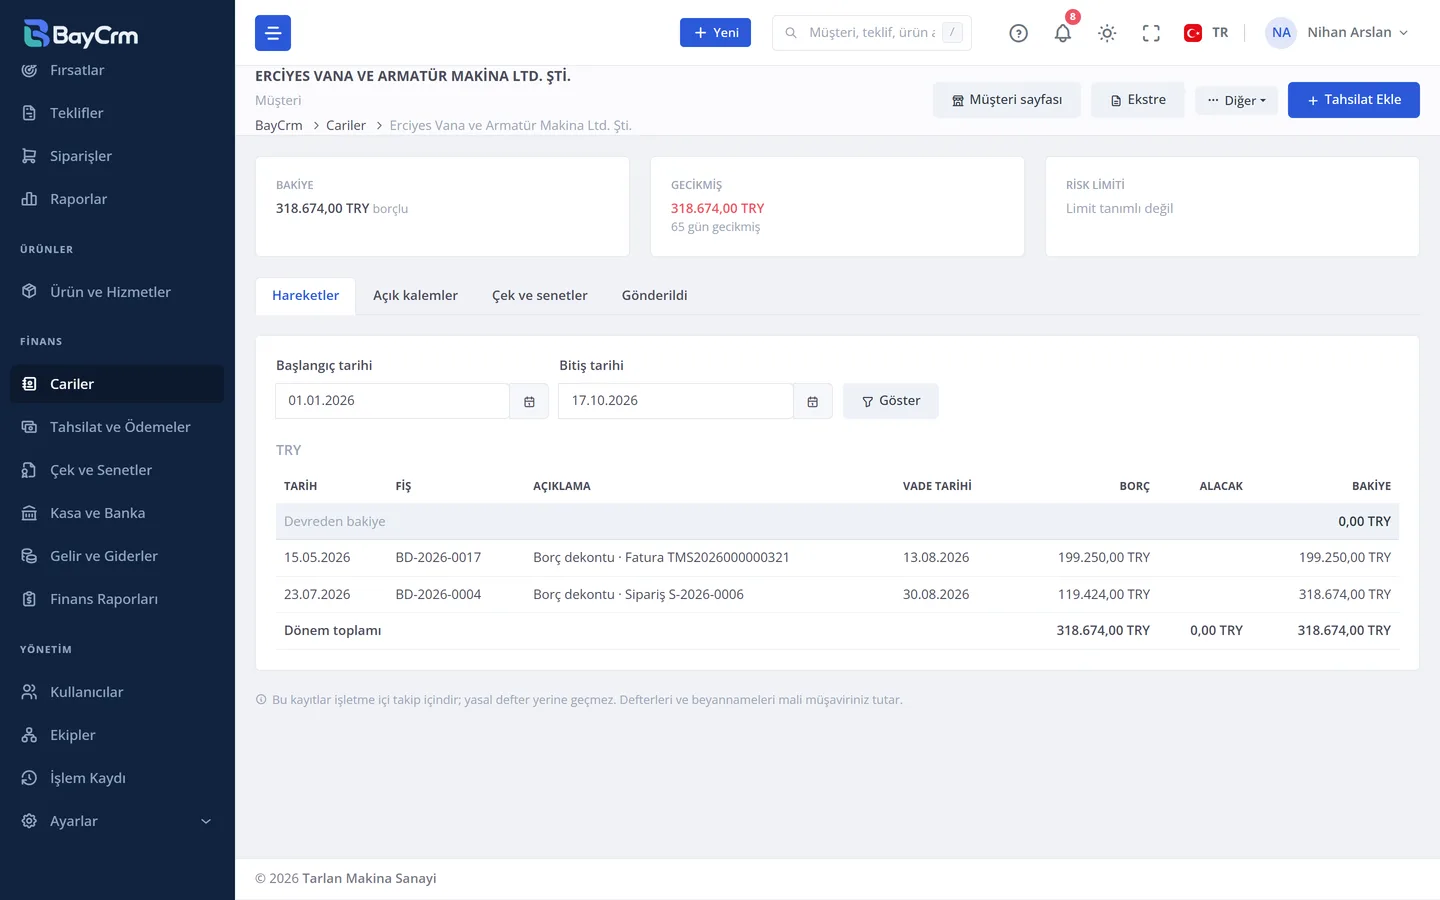Viewport: 1440px width, 900px height.
Task: Select the Hareketler tab
Action: 305,296
